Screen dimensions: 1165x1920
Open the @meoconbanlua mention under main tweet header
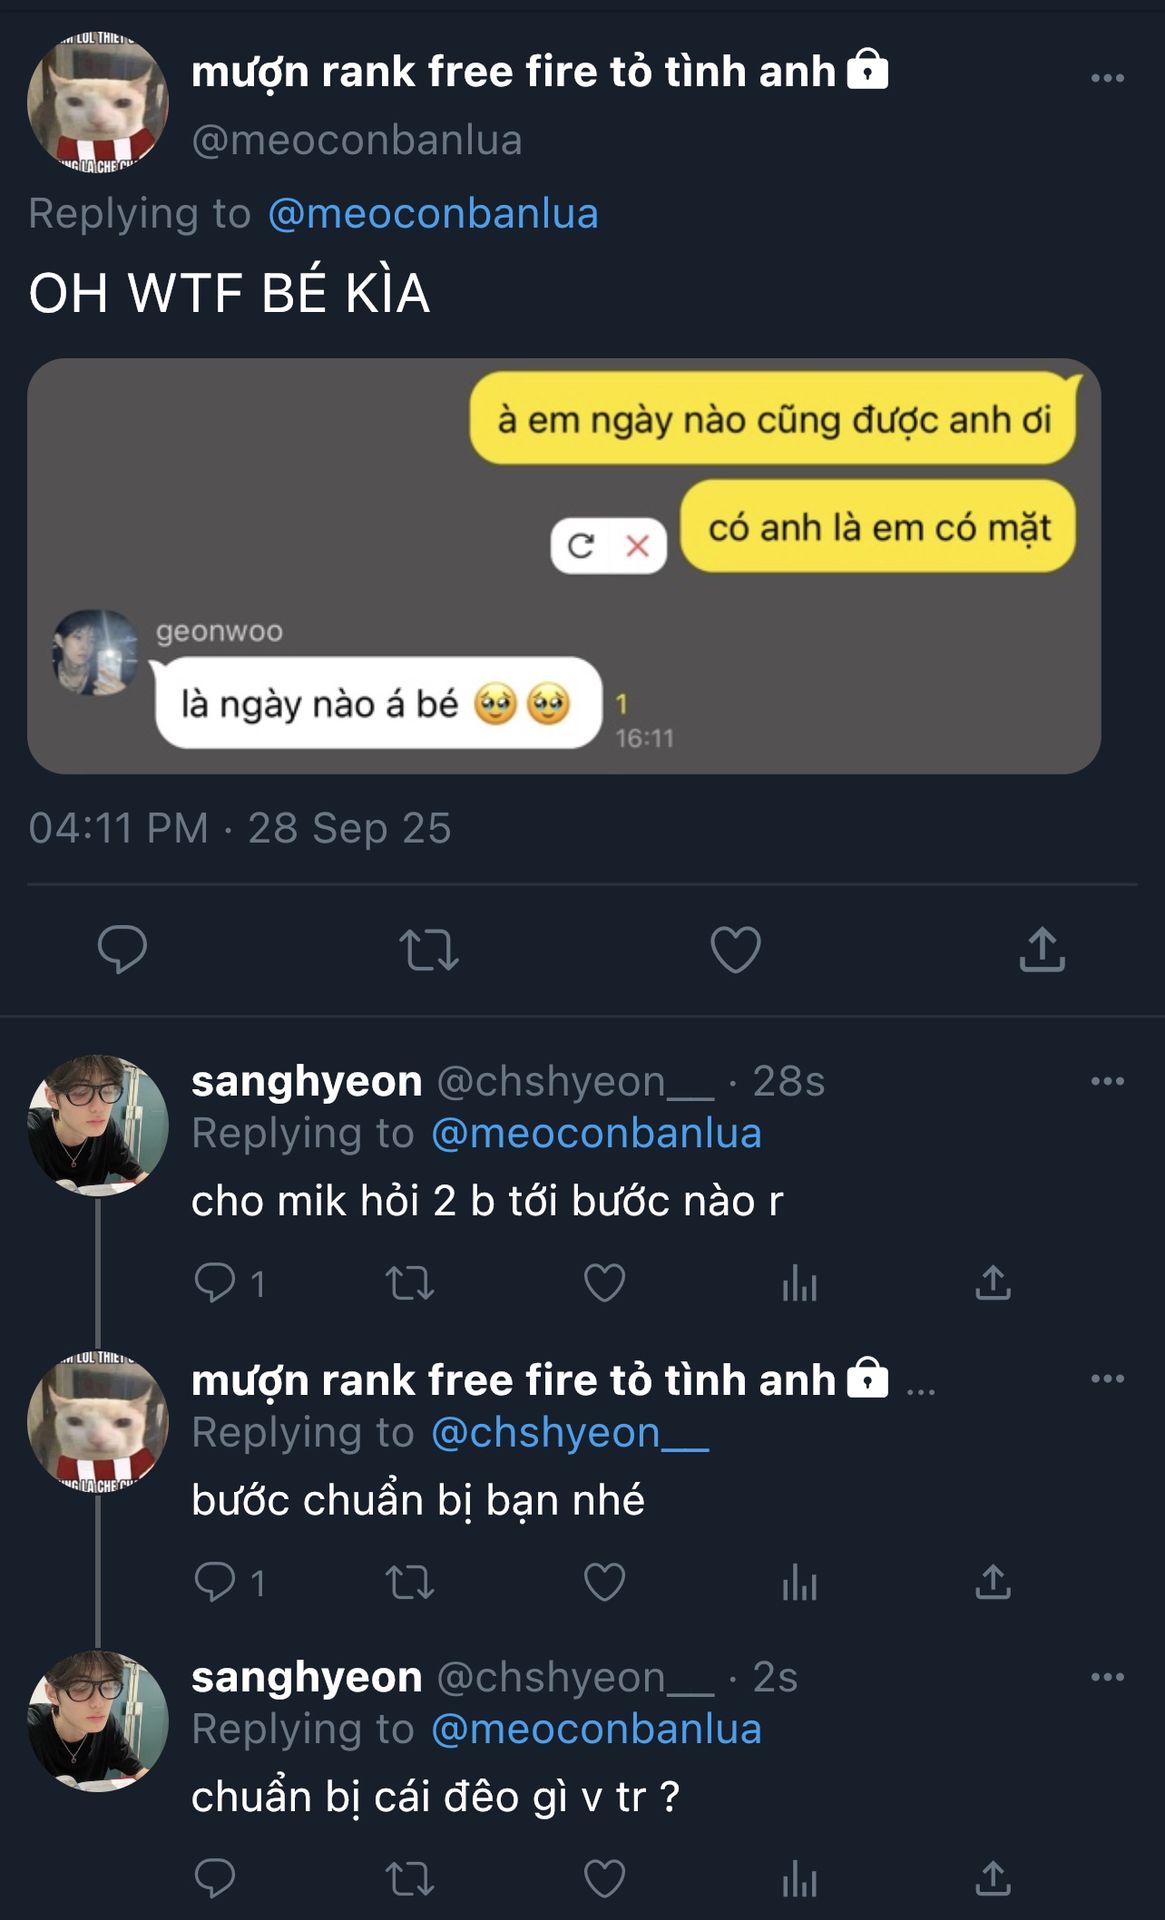(x=433, y=214)
